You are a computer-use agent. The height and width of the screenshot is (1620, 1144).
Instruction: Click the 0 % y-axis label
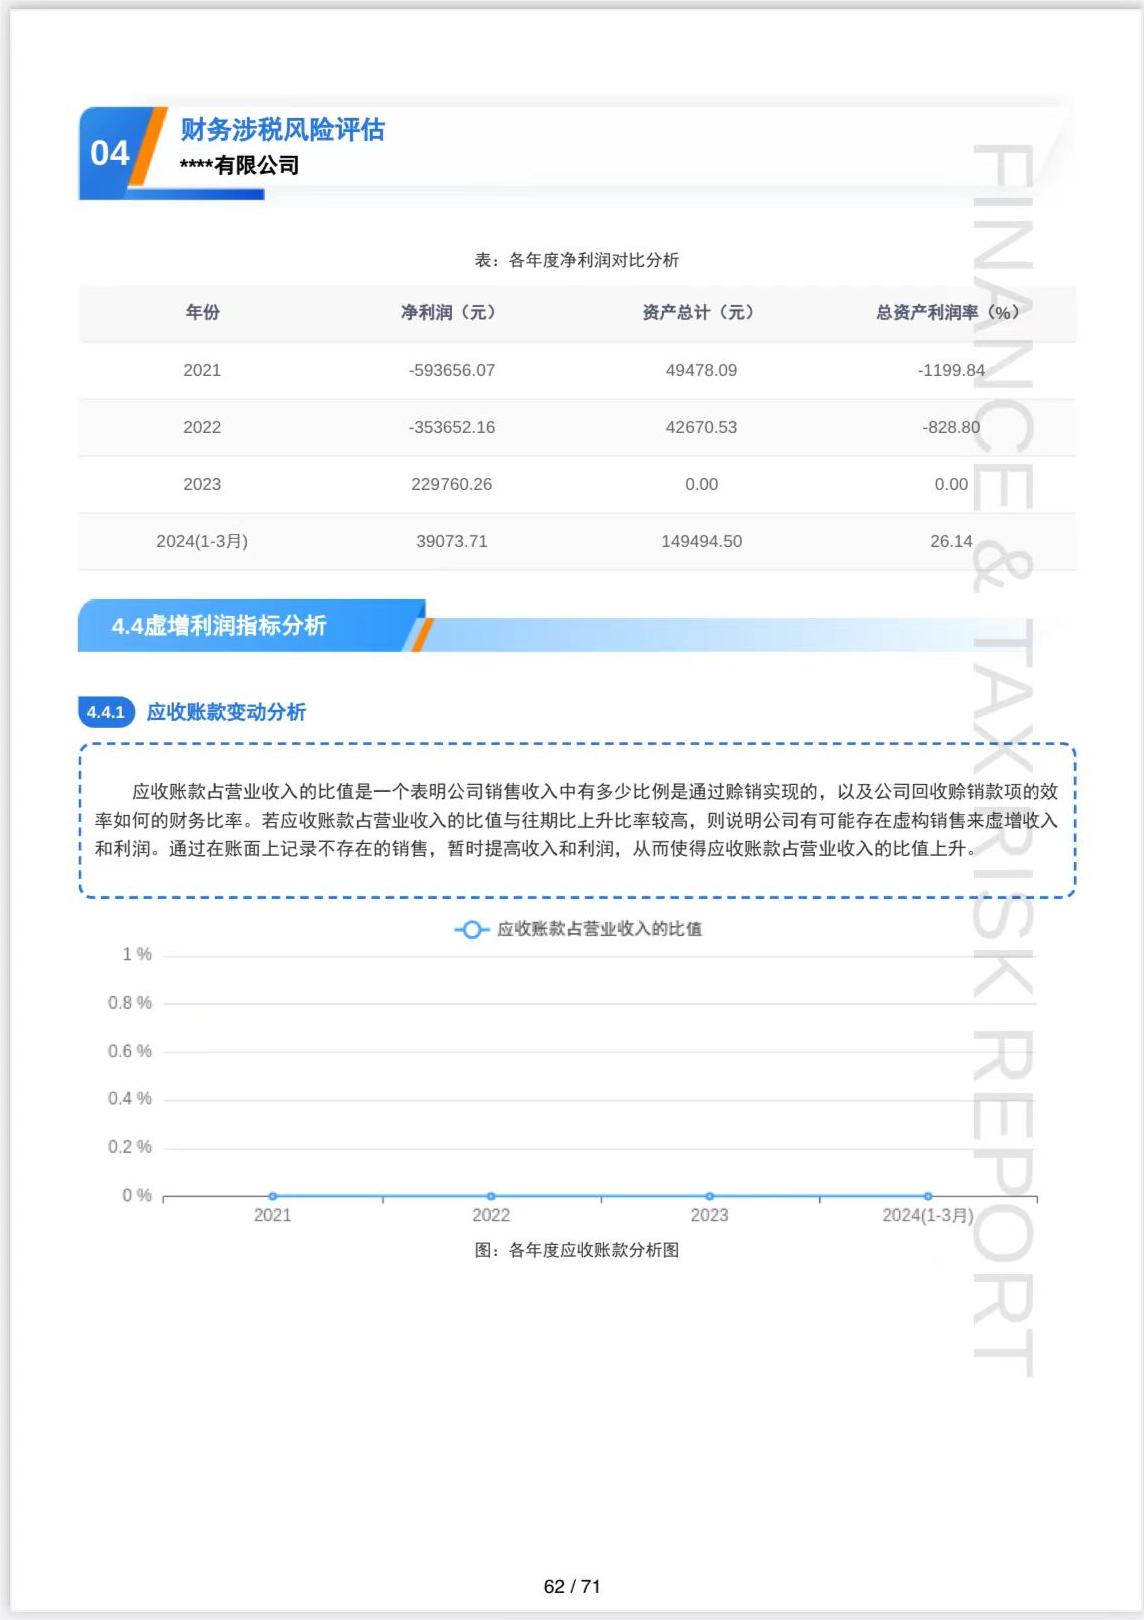tap(137, 1196)
